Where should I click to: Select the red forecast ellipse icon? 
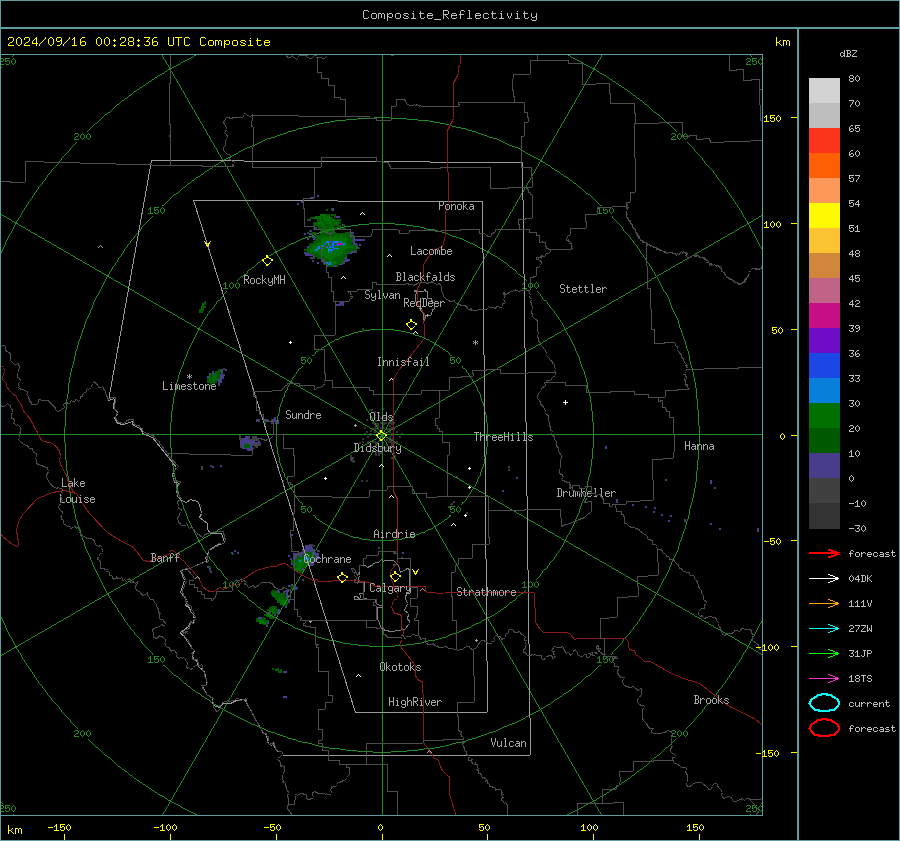pos(824,728)
